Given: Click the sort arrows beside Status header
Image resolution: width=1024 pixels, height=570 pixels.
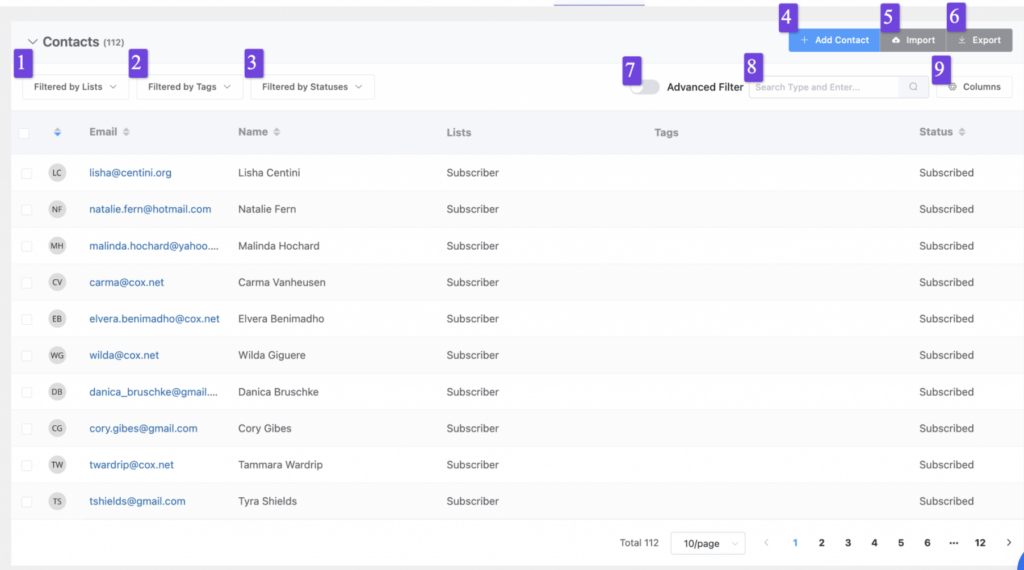Looking at the screenshot, I should 962,132.
